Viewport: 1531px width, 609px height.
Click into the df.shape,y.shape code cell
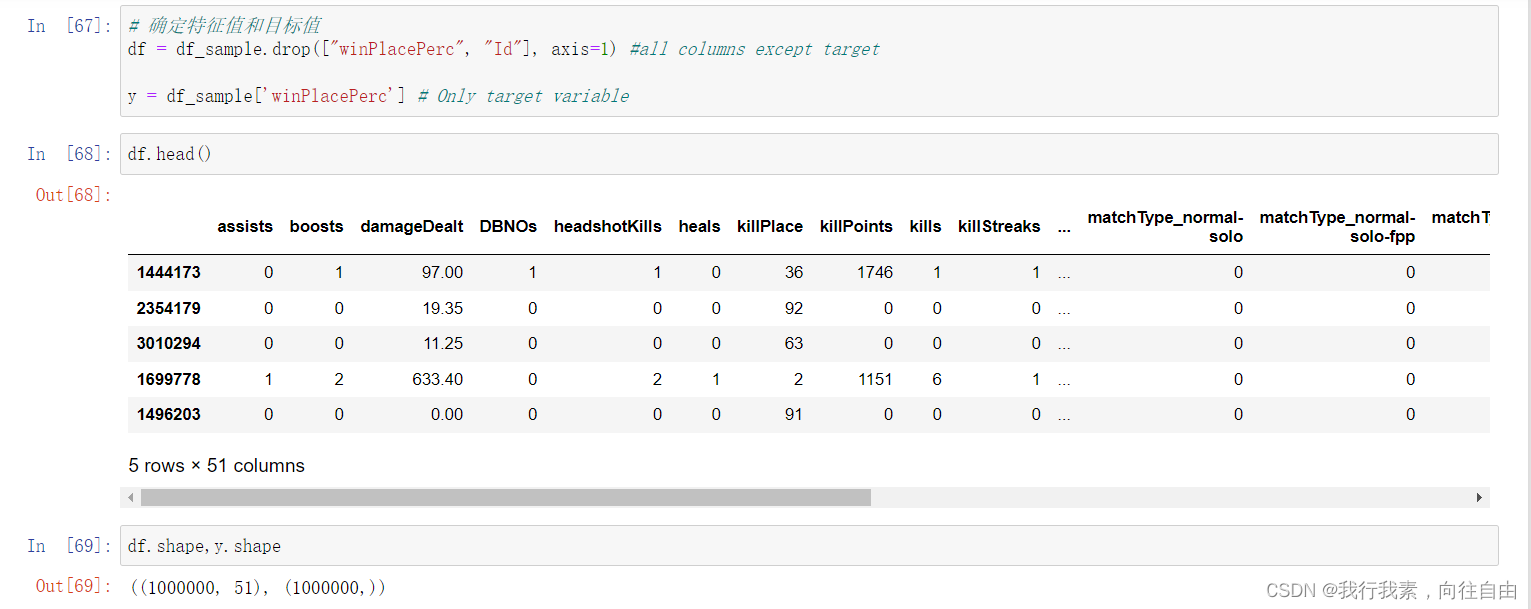(x=809, y=546)
